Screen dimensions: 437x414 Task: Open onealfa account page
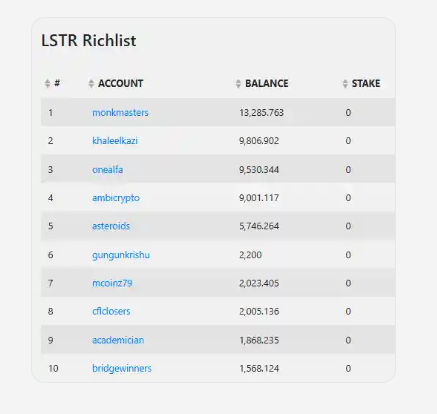coord(108,170)
